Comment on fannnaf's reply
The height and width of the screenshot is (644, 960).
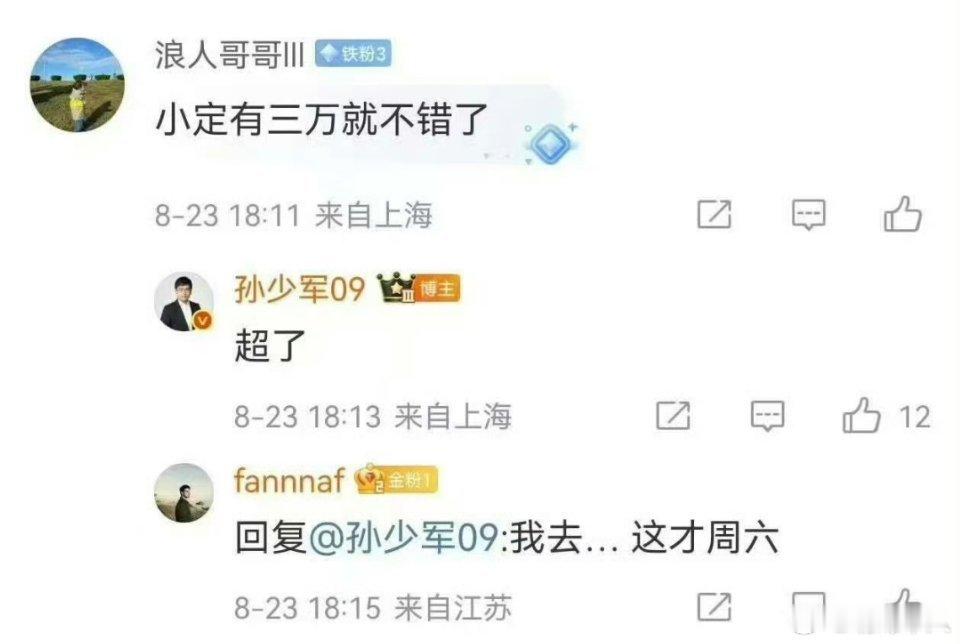tap(809, 609)
